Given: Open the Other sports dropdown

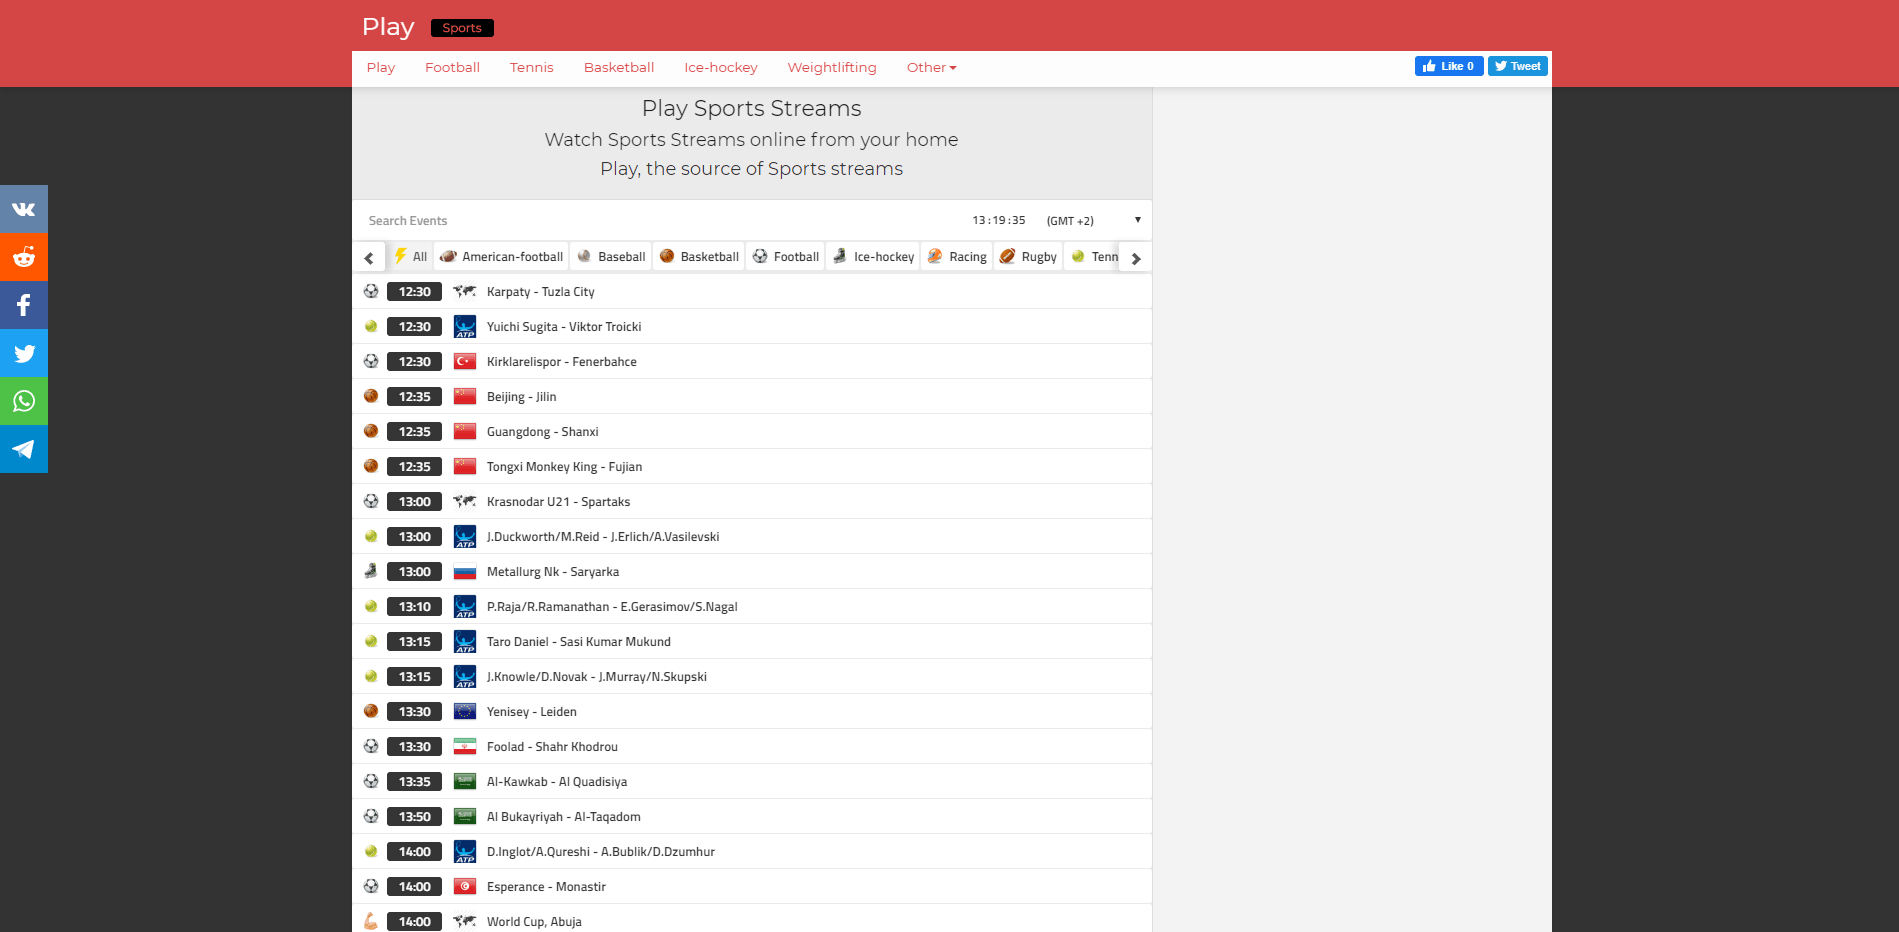Looking at the screenshot, I should click(930, 67).
